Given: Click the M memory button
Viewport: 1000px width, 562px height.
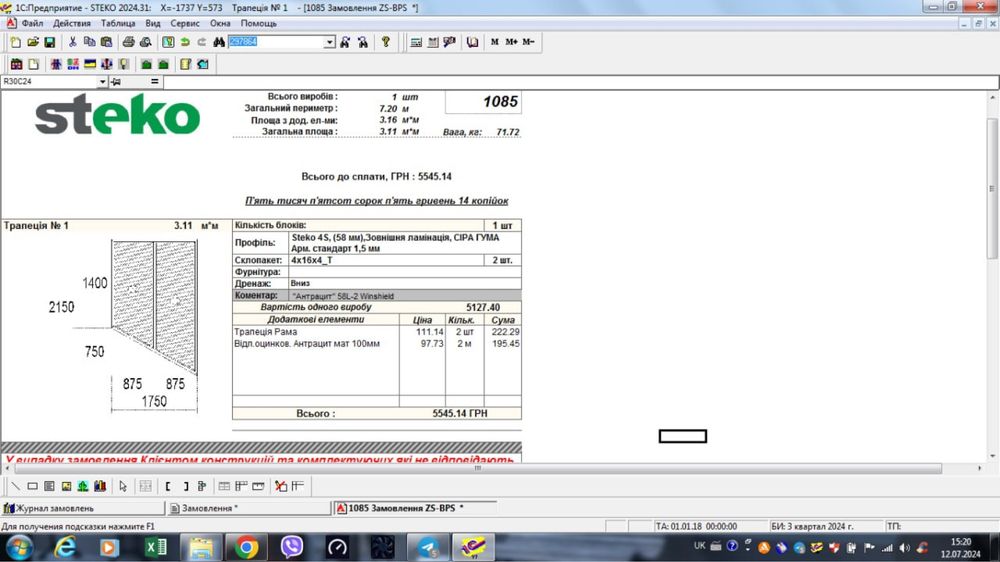Looking at the screenshot, I should tap(494, 42).
